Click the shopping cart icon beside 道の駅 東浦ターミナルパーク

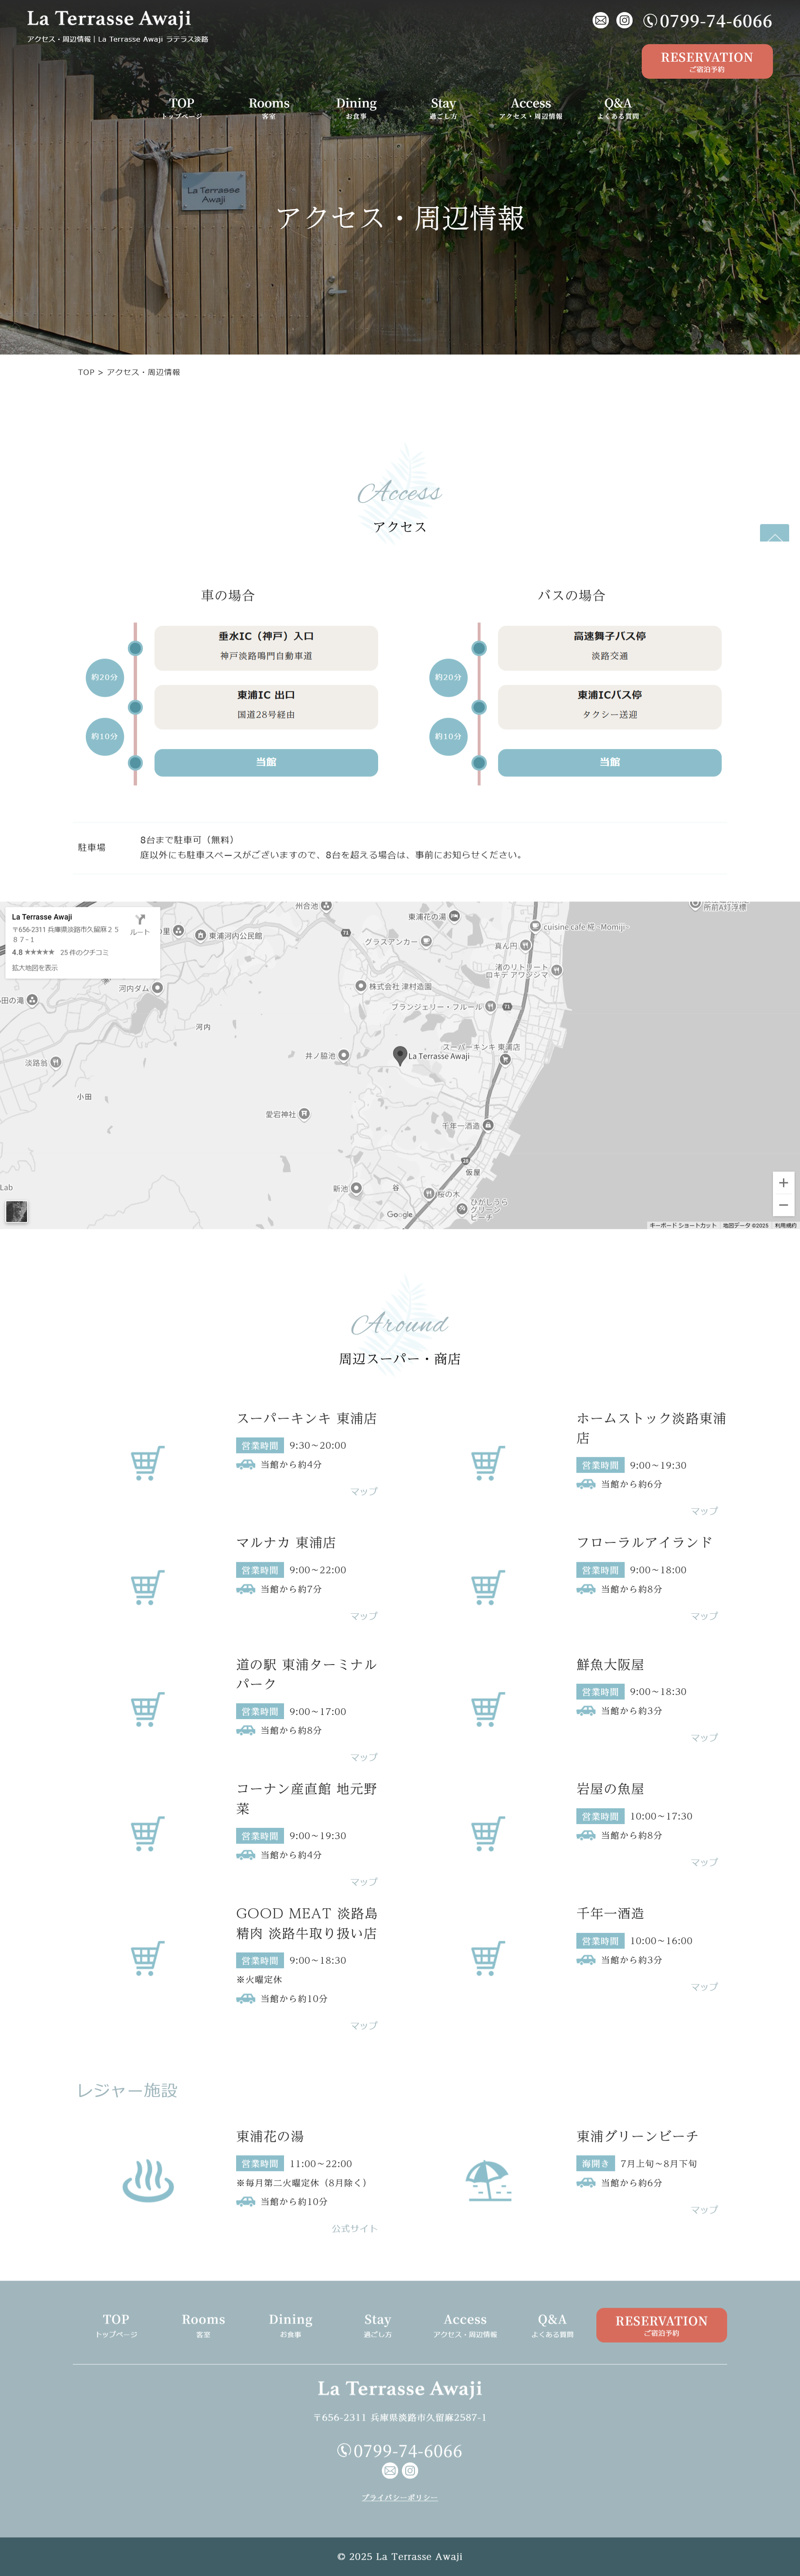click(x=147, y=1709)
